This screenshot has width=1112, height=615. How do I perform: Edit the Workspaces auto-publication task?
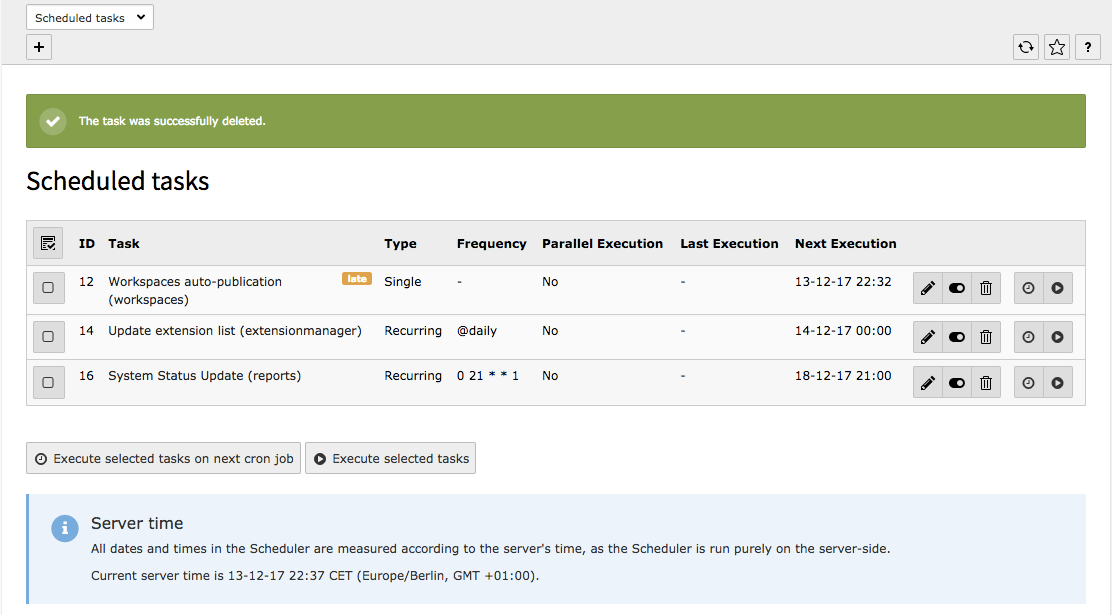(928, 288)
